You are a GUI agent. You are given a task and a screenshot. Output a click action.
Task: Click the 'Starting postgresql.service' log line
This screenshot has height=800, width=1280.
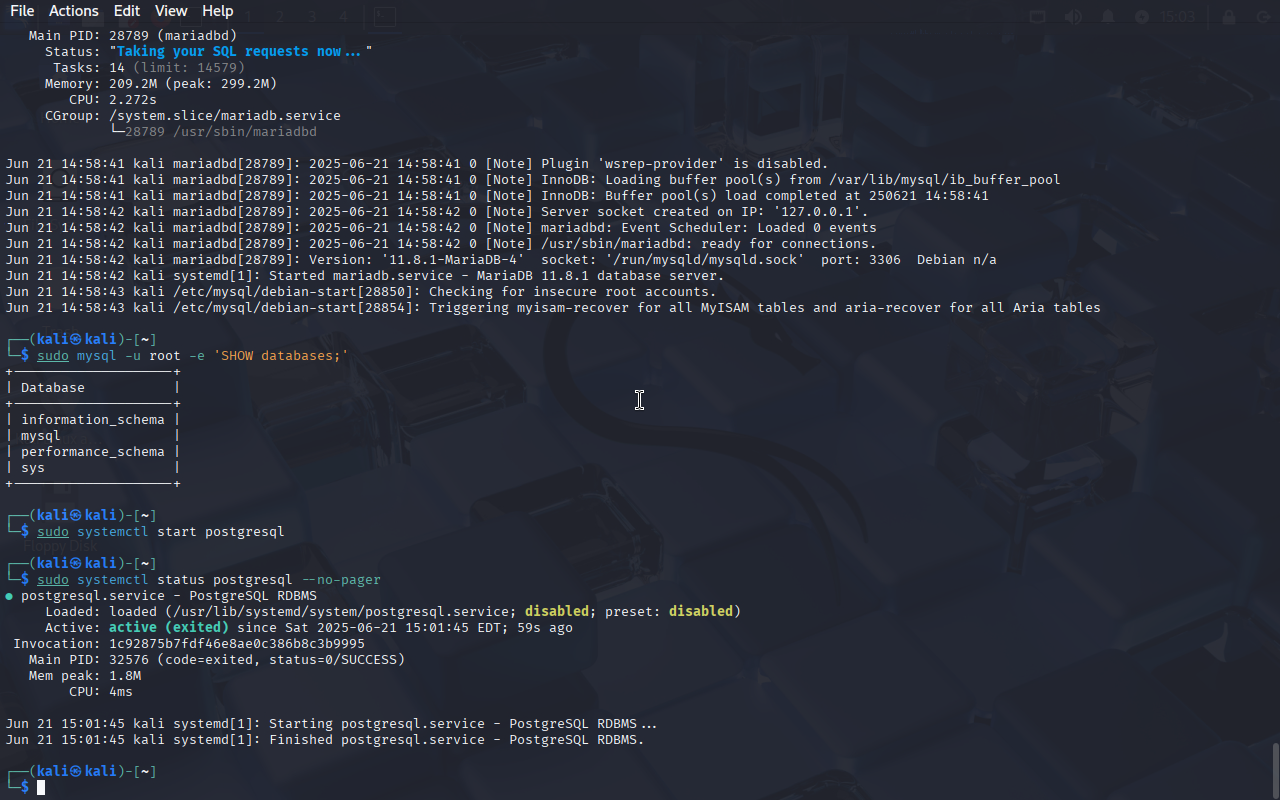331,724
